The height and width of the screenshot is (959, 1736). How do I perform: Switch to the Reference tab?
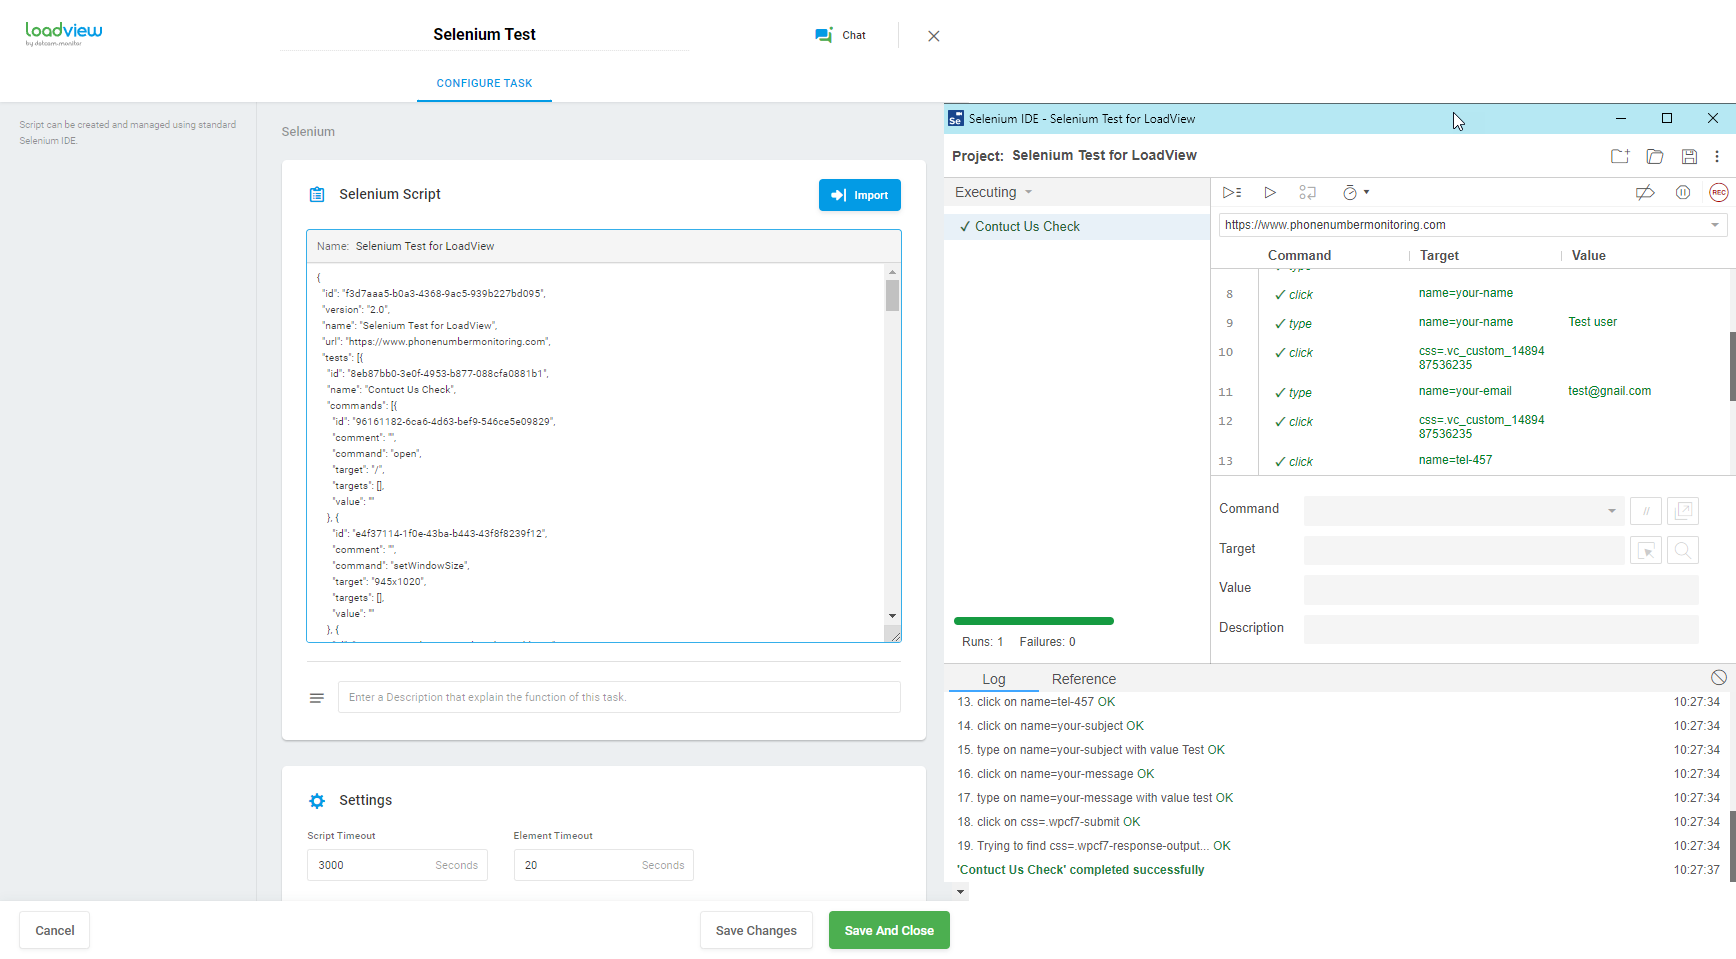pyautogui.click(x=1083, y=679)
